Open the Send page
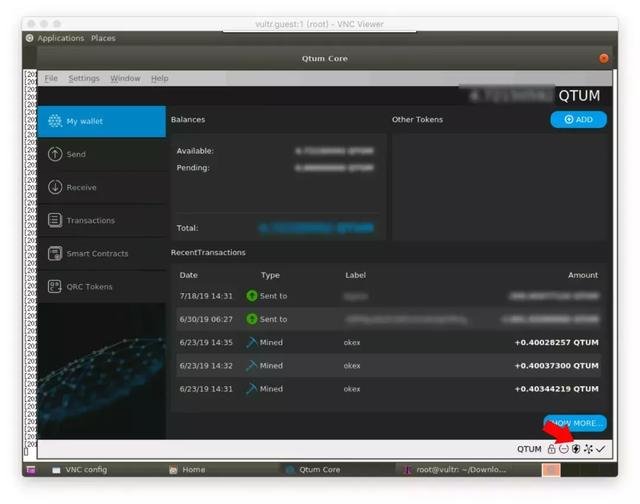This screenshot has height=504, width=640. click(x=101, y=154)
